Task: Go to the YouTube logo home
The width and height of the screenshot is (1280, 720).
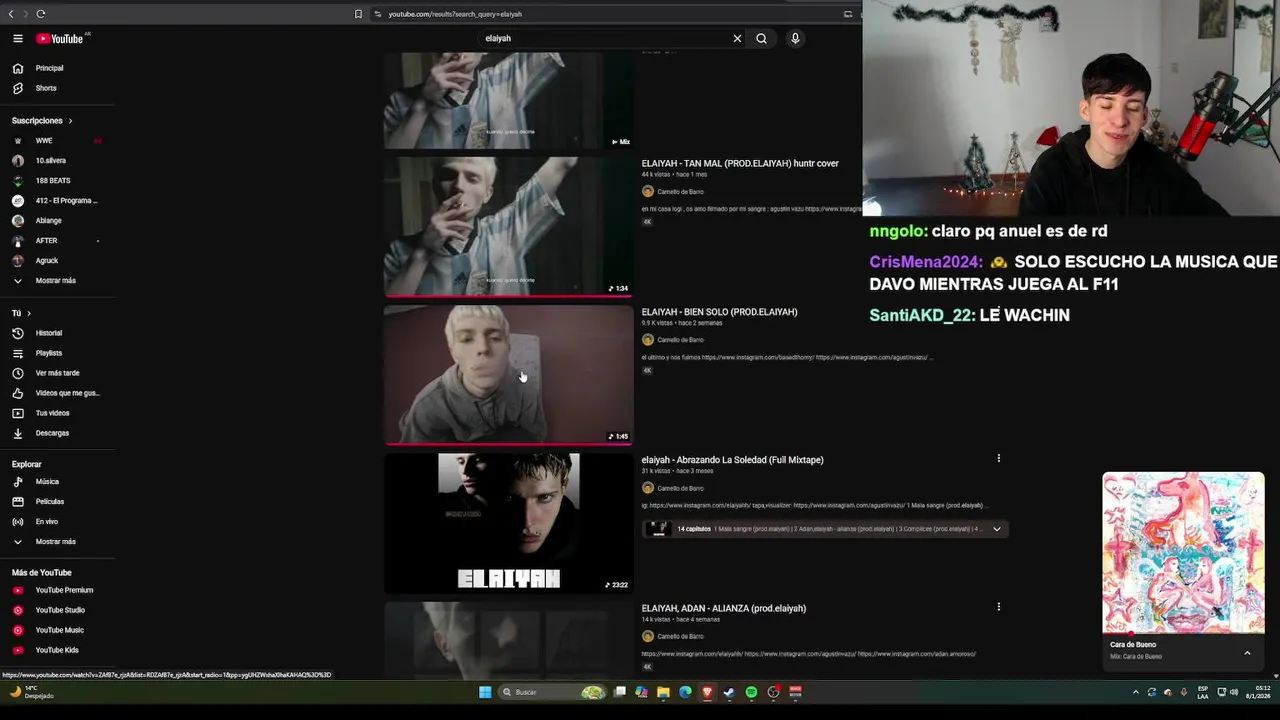Action: point(60,38)
